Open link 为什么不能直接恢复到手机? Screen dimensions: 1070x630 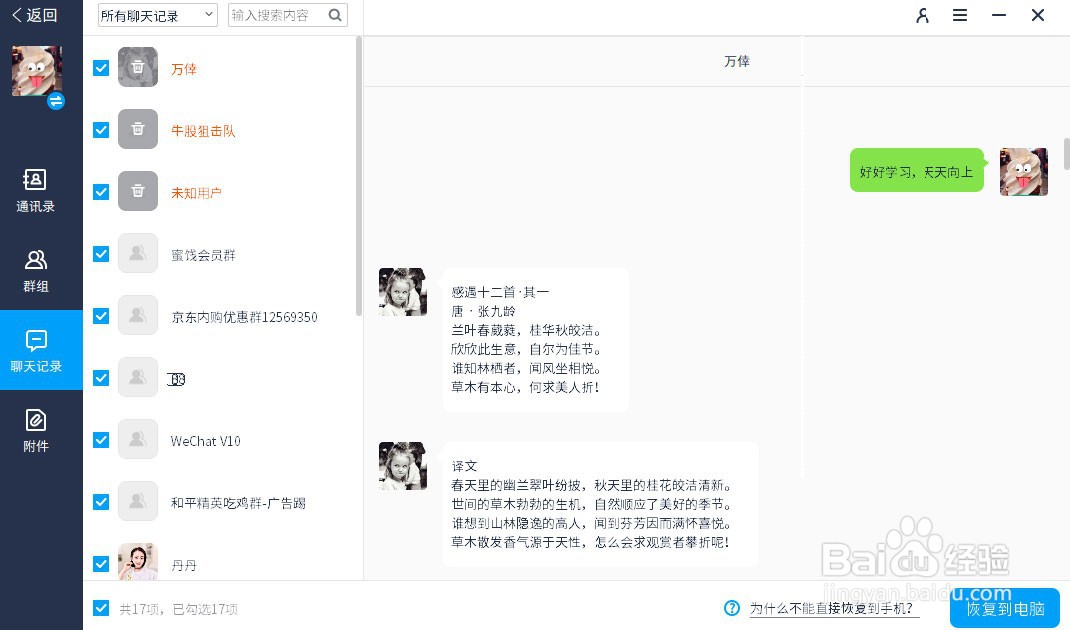click(834, 608)
